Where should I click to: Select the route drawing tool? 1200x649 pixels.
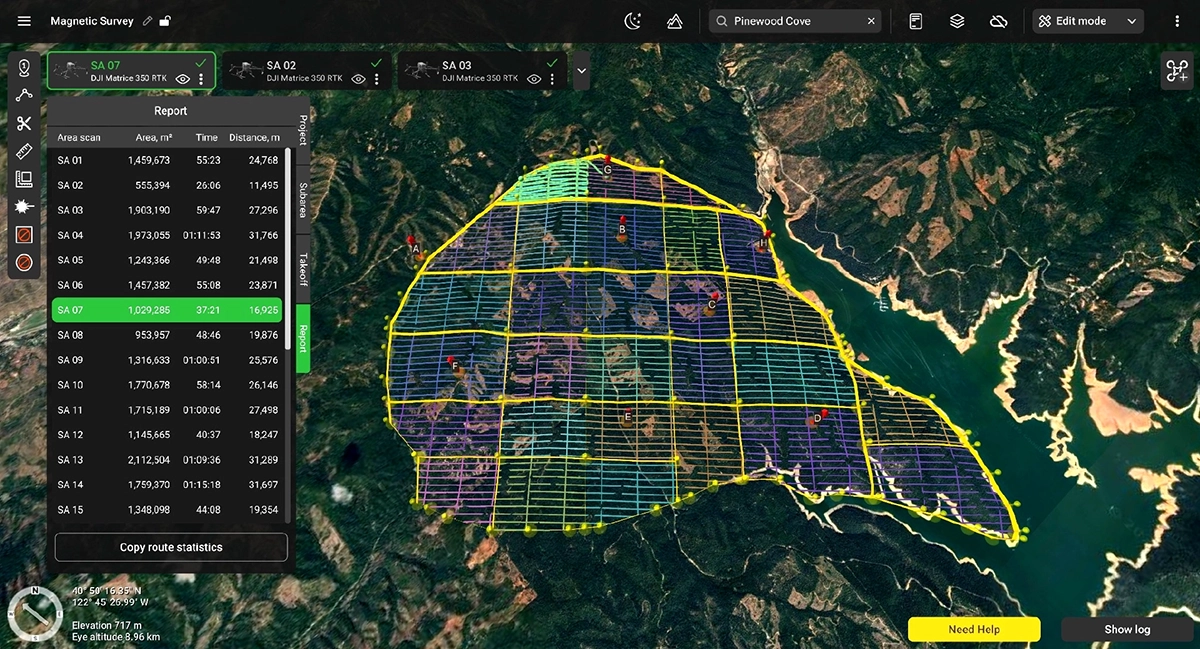(x=23, y=95)
